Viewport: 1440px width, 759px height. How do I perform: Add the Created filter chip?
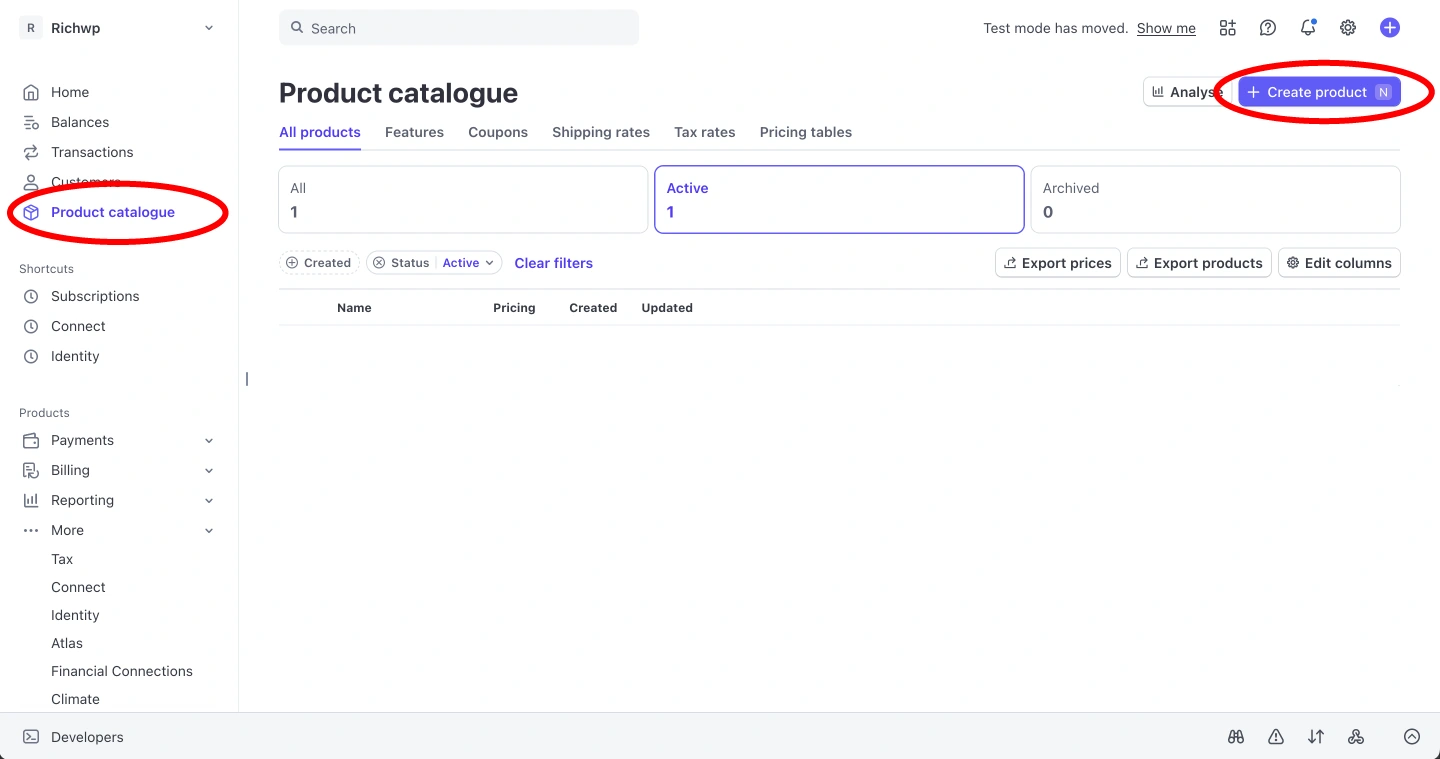click(x=319, y=263)
